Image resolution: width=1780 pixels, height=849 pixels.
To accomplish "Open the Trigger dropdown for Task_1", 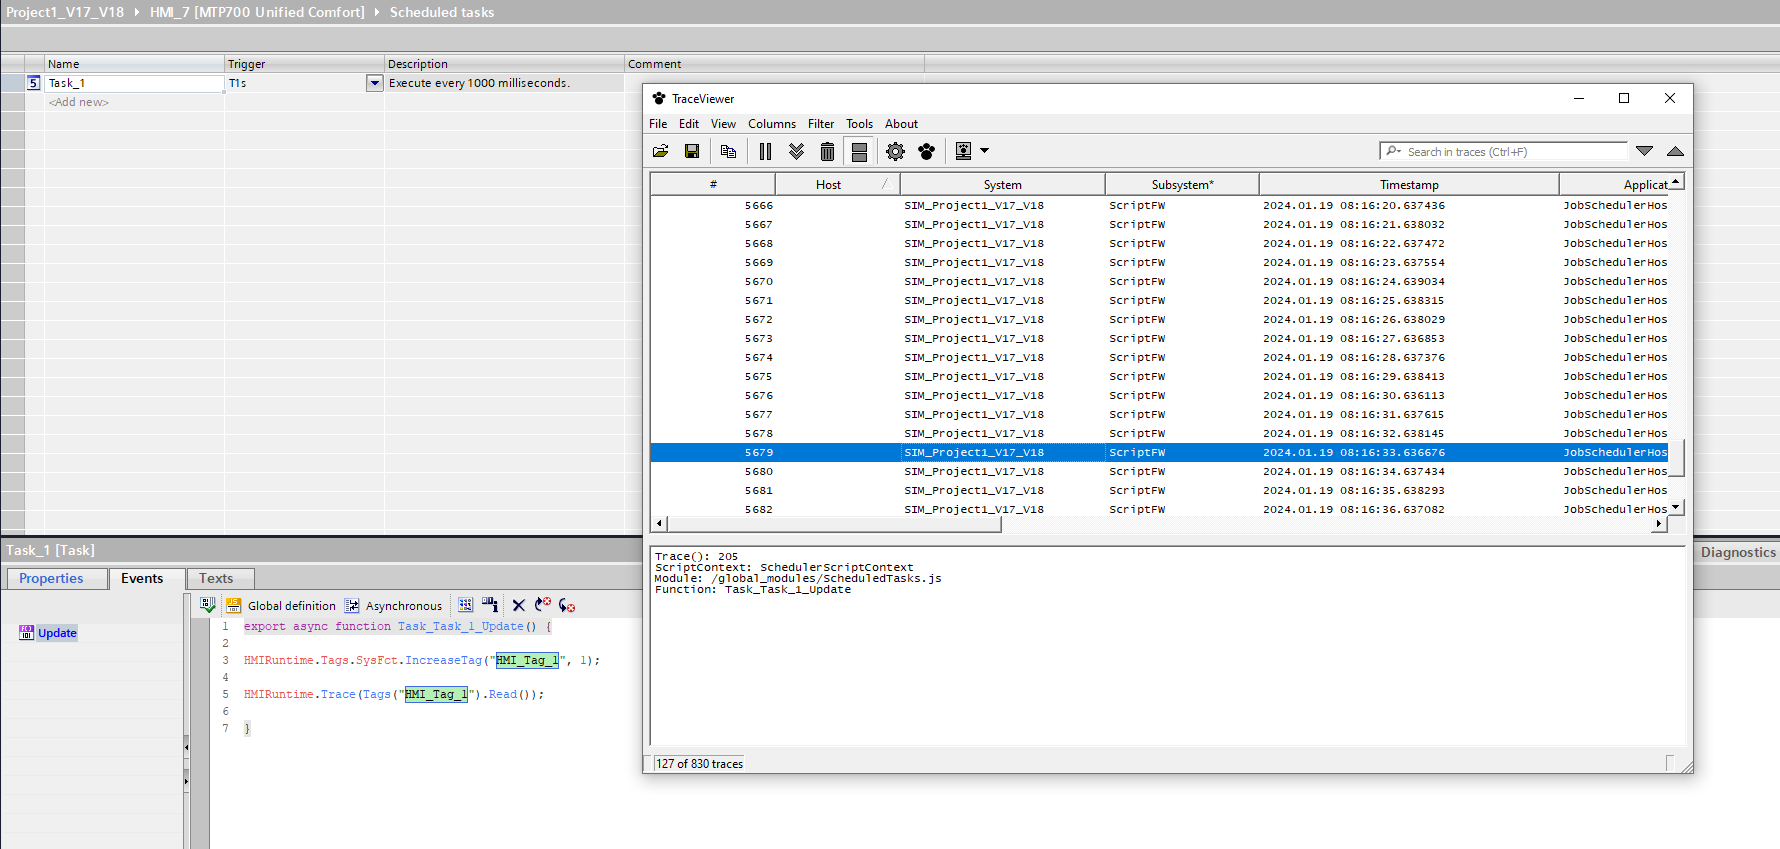I will pos(374,83).
